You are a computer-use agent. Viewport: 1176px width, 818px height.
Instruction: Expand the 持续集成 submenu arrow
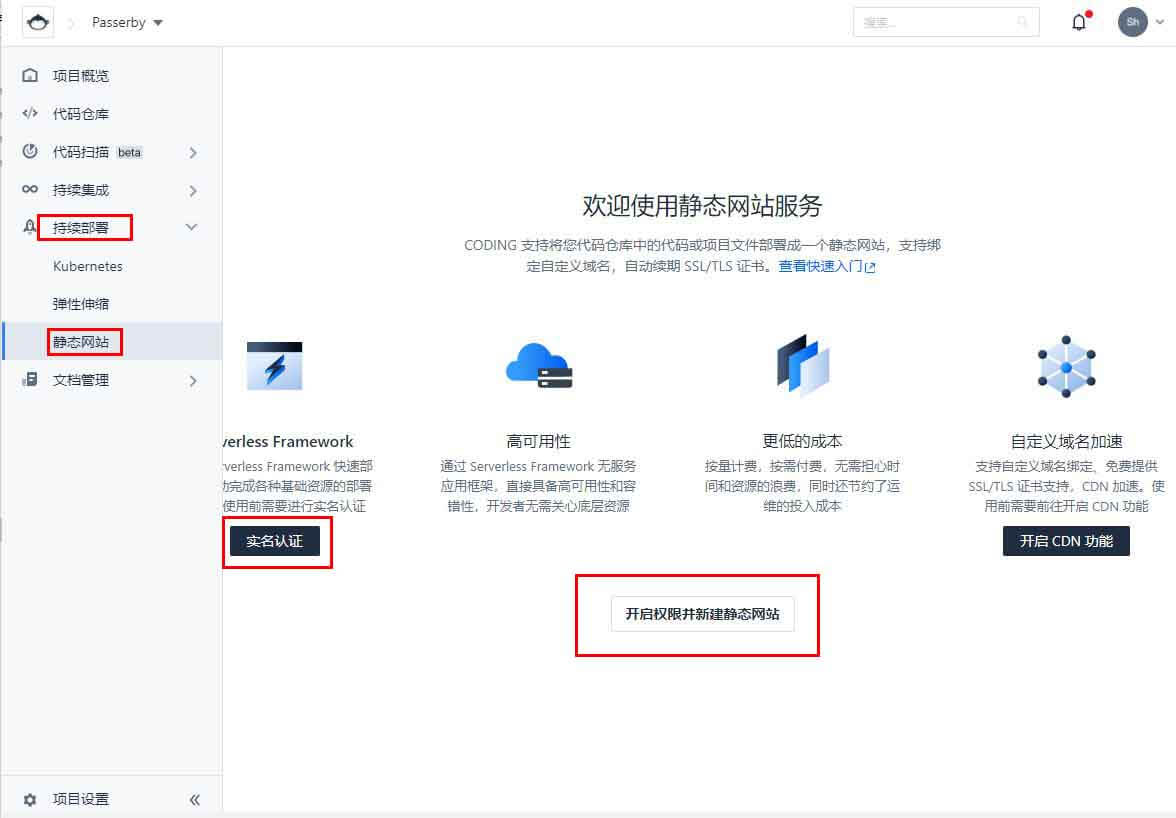click(x=193, y=191)
